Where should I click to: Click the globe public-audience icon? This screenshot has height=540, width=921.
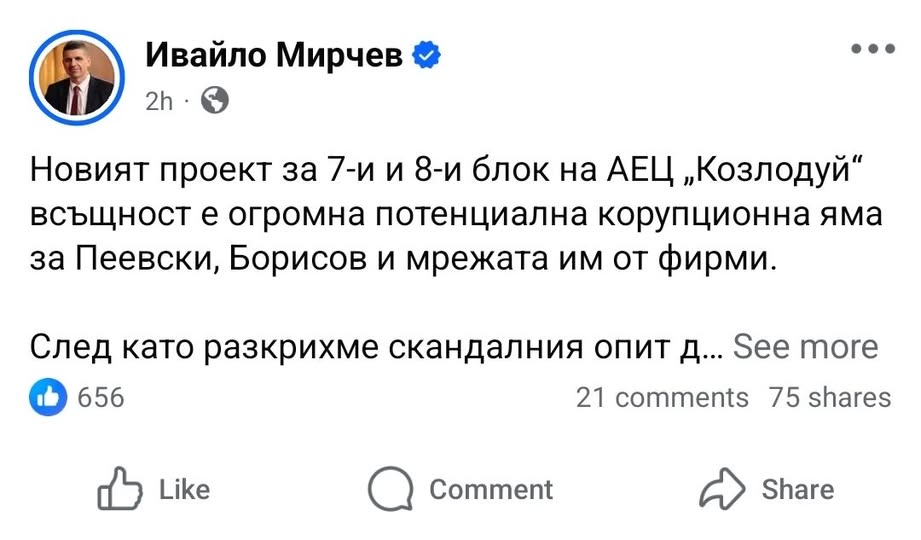(x=215, y=100)
